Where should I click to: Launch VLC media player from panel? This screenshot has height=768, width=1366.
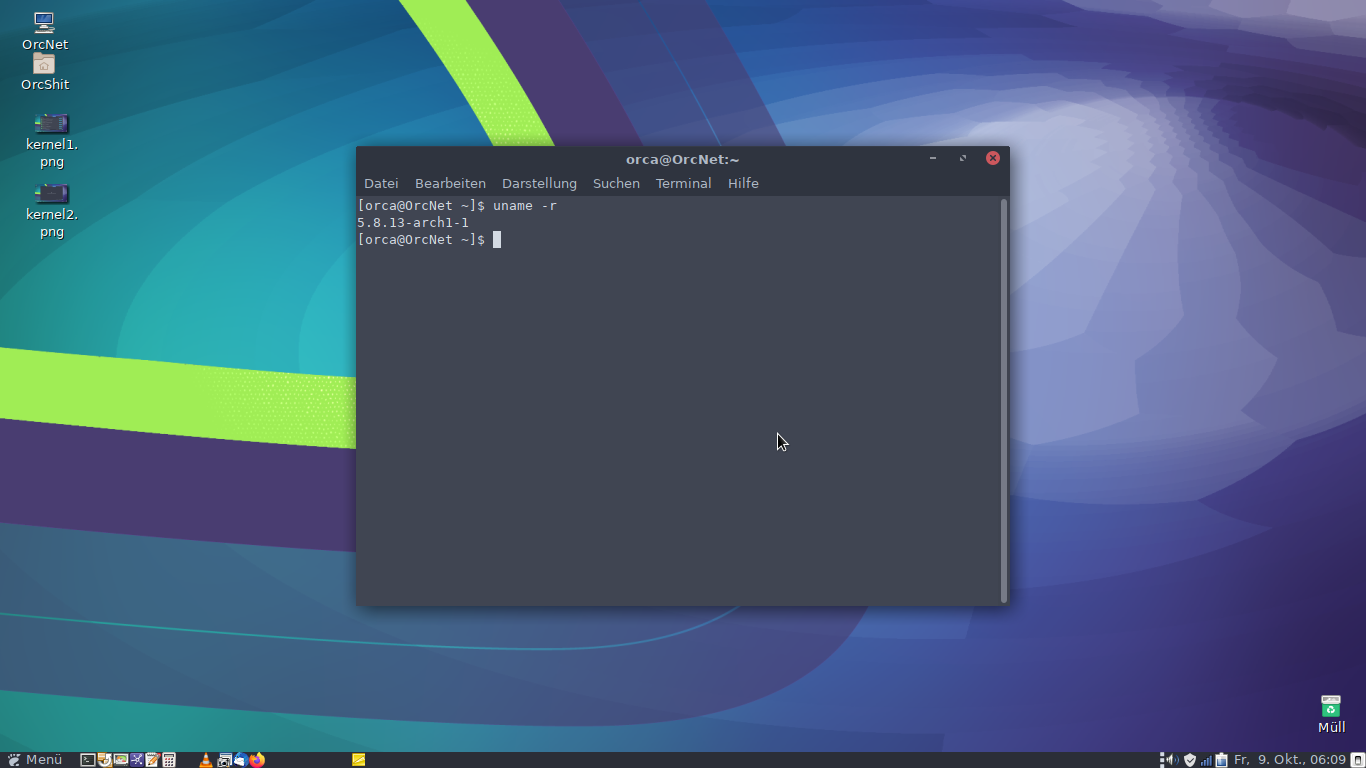[x=206, y=760]
